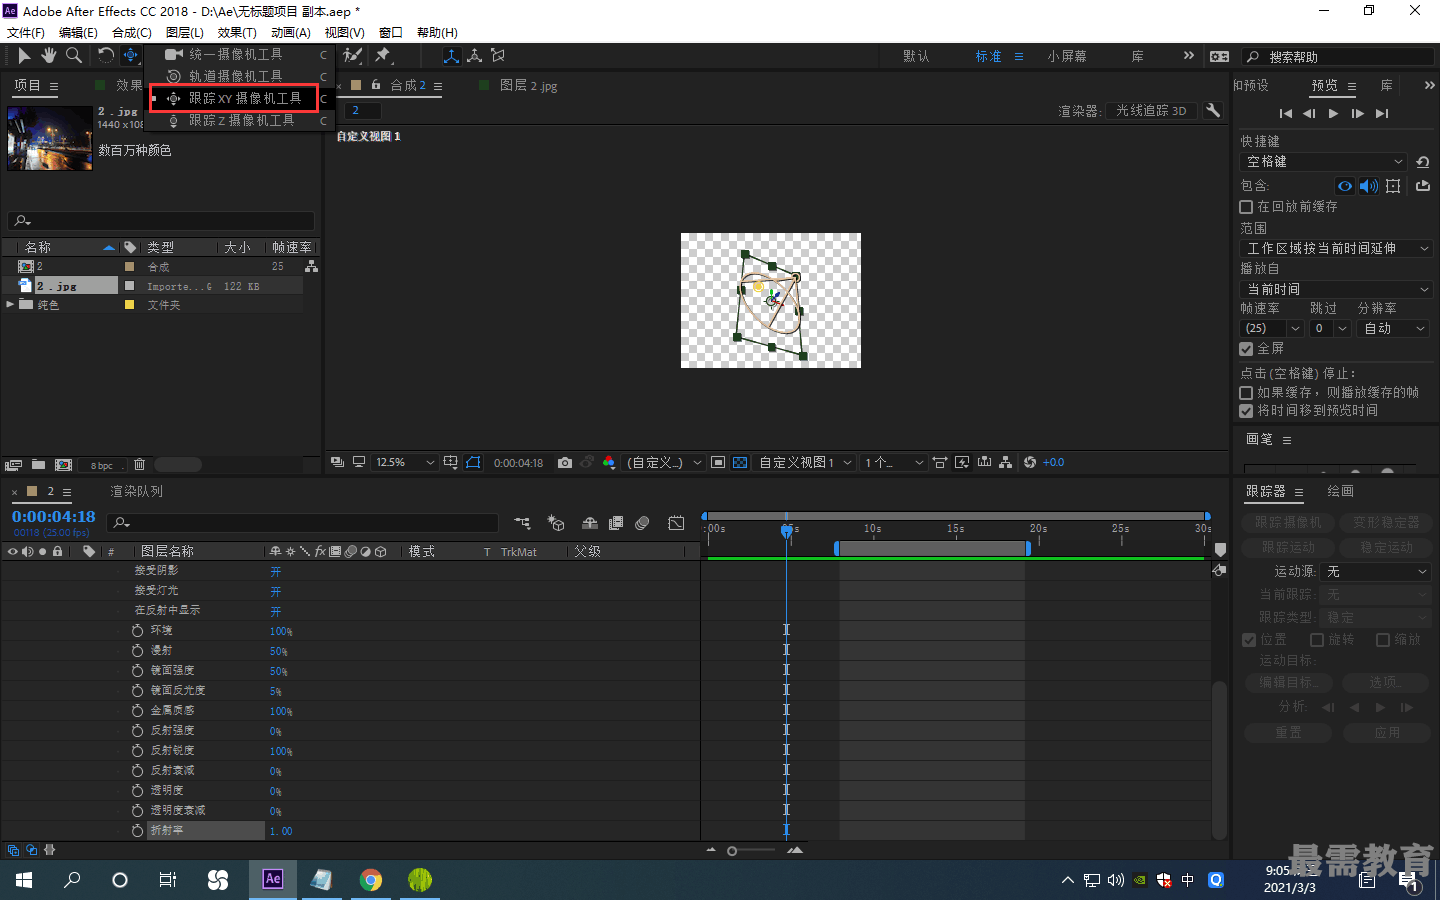Toggle mask and shape path visibility
1440x900 pixels.
474,462
